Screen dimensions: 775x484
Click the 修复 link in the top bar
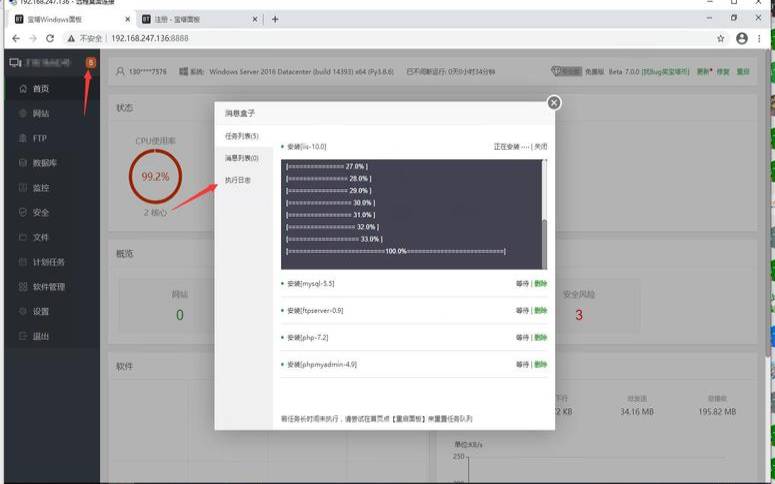(723, 72)
